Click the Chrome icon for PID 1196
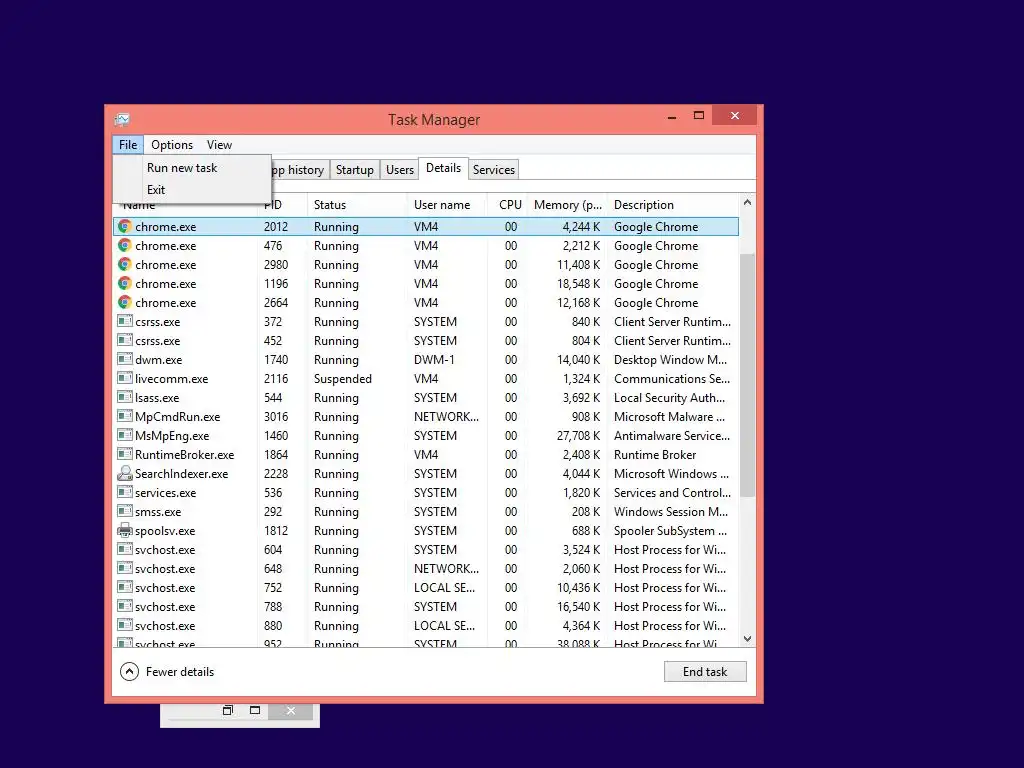 124,283
